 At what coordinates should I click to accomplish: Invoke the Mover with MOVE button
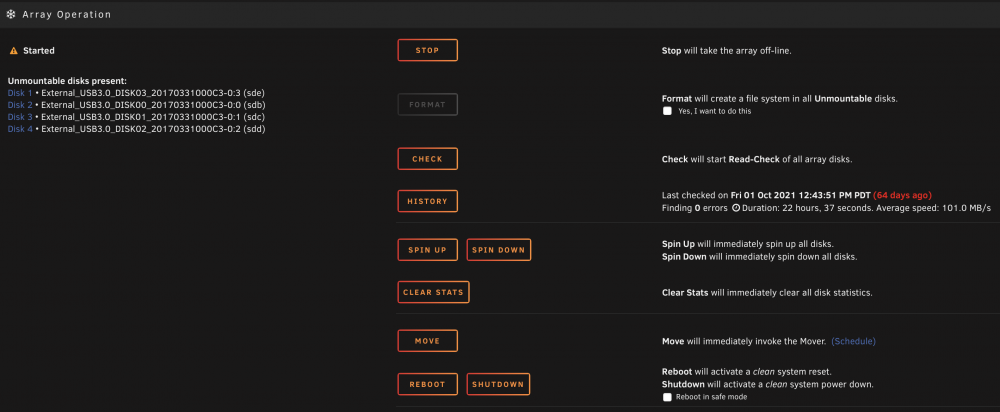coord(427,341)
